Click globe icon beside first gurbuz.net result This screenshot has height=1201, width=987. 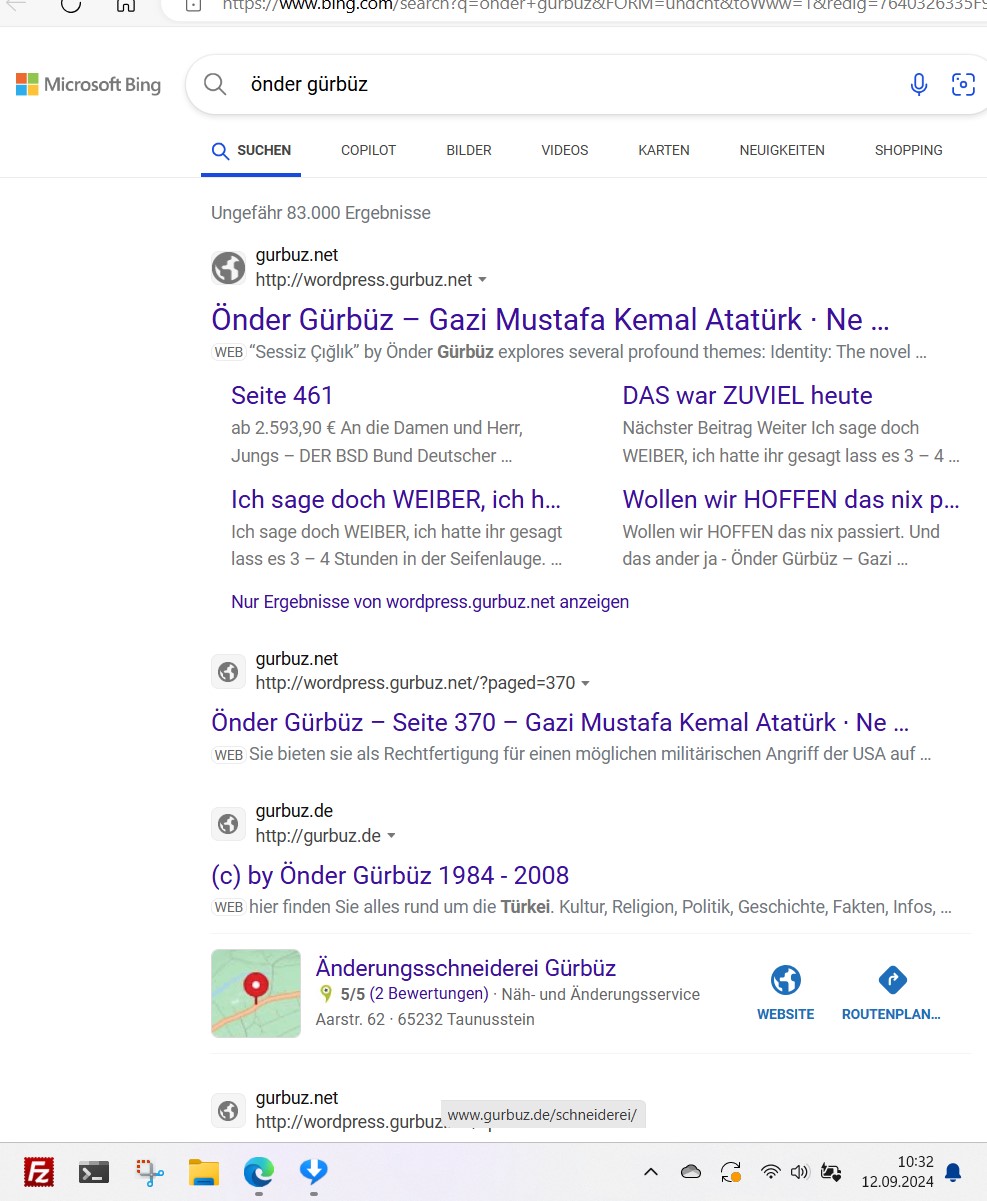click(x=228, y=268)
